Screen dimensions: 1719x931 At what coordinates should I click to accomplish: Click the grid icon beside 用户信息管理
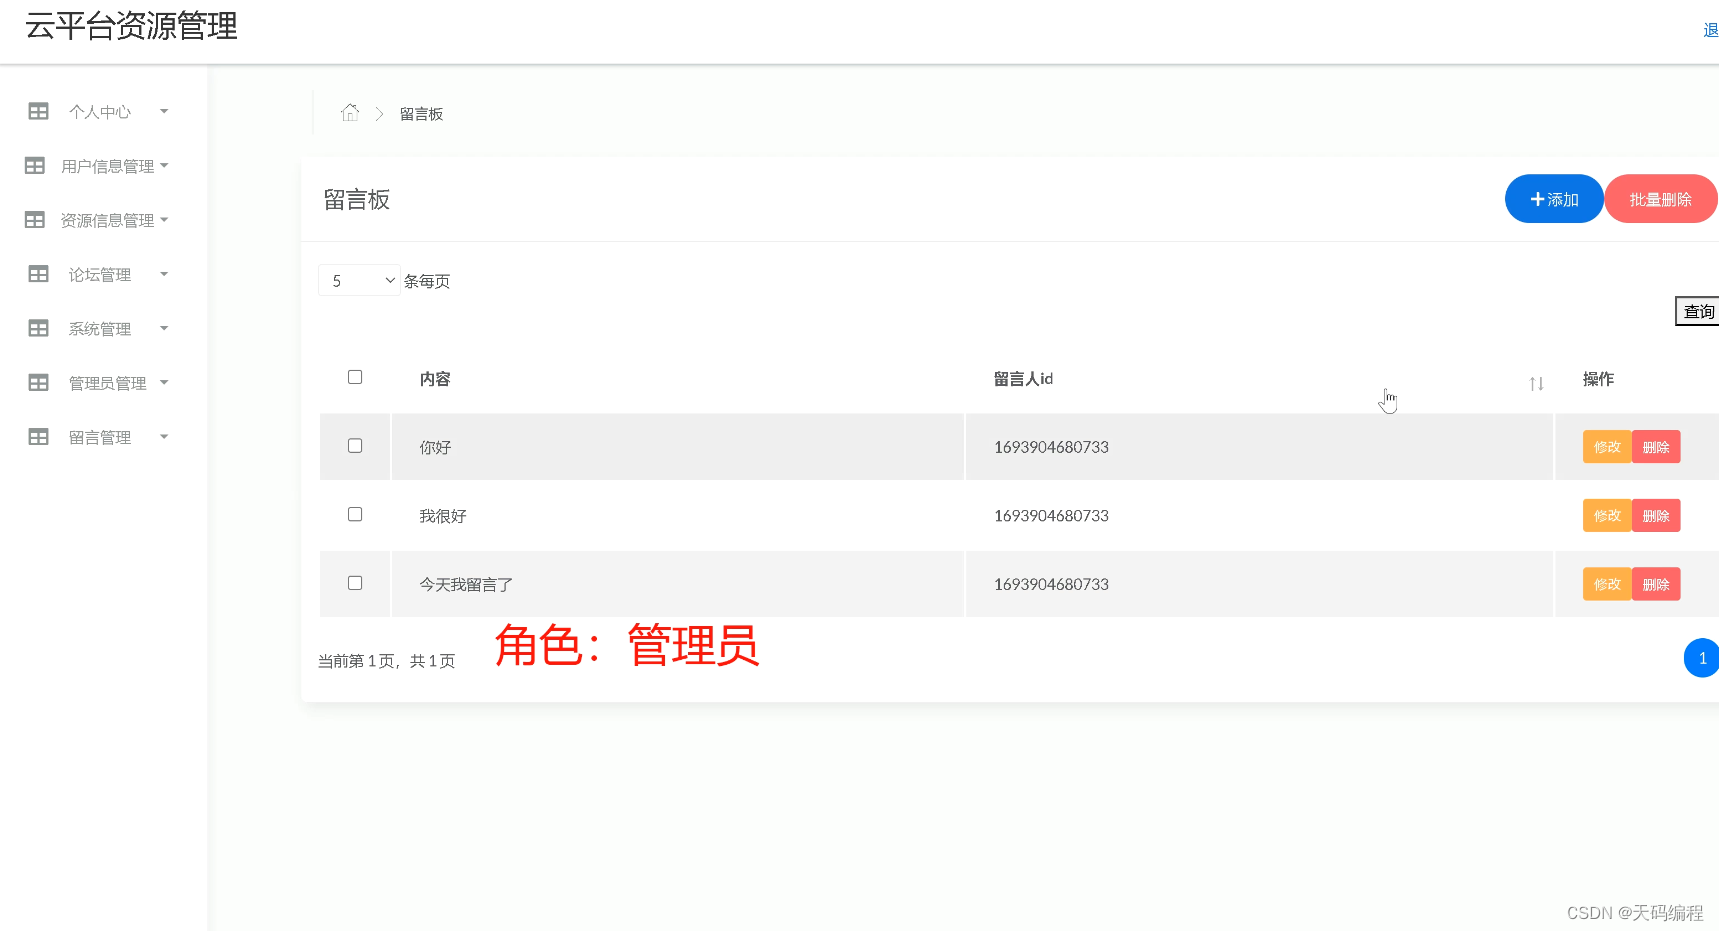(x=35, y=165)
